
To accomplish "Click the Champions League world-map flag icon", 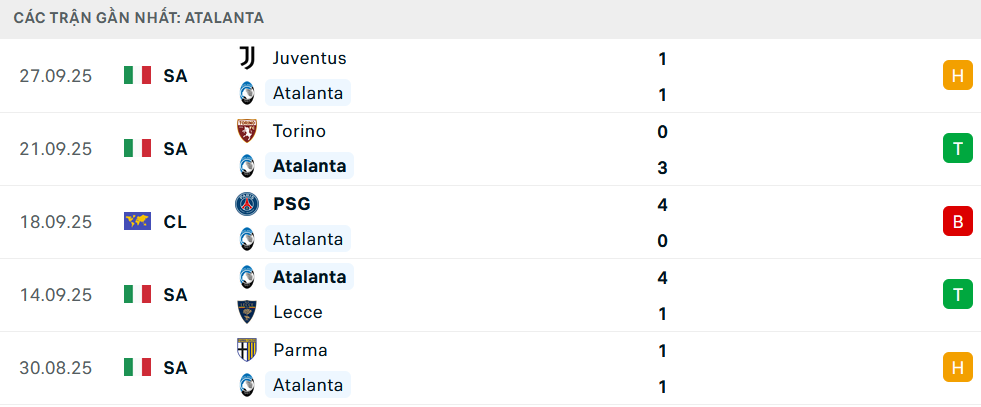I will (137, 221).
